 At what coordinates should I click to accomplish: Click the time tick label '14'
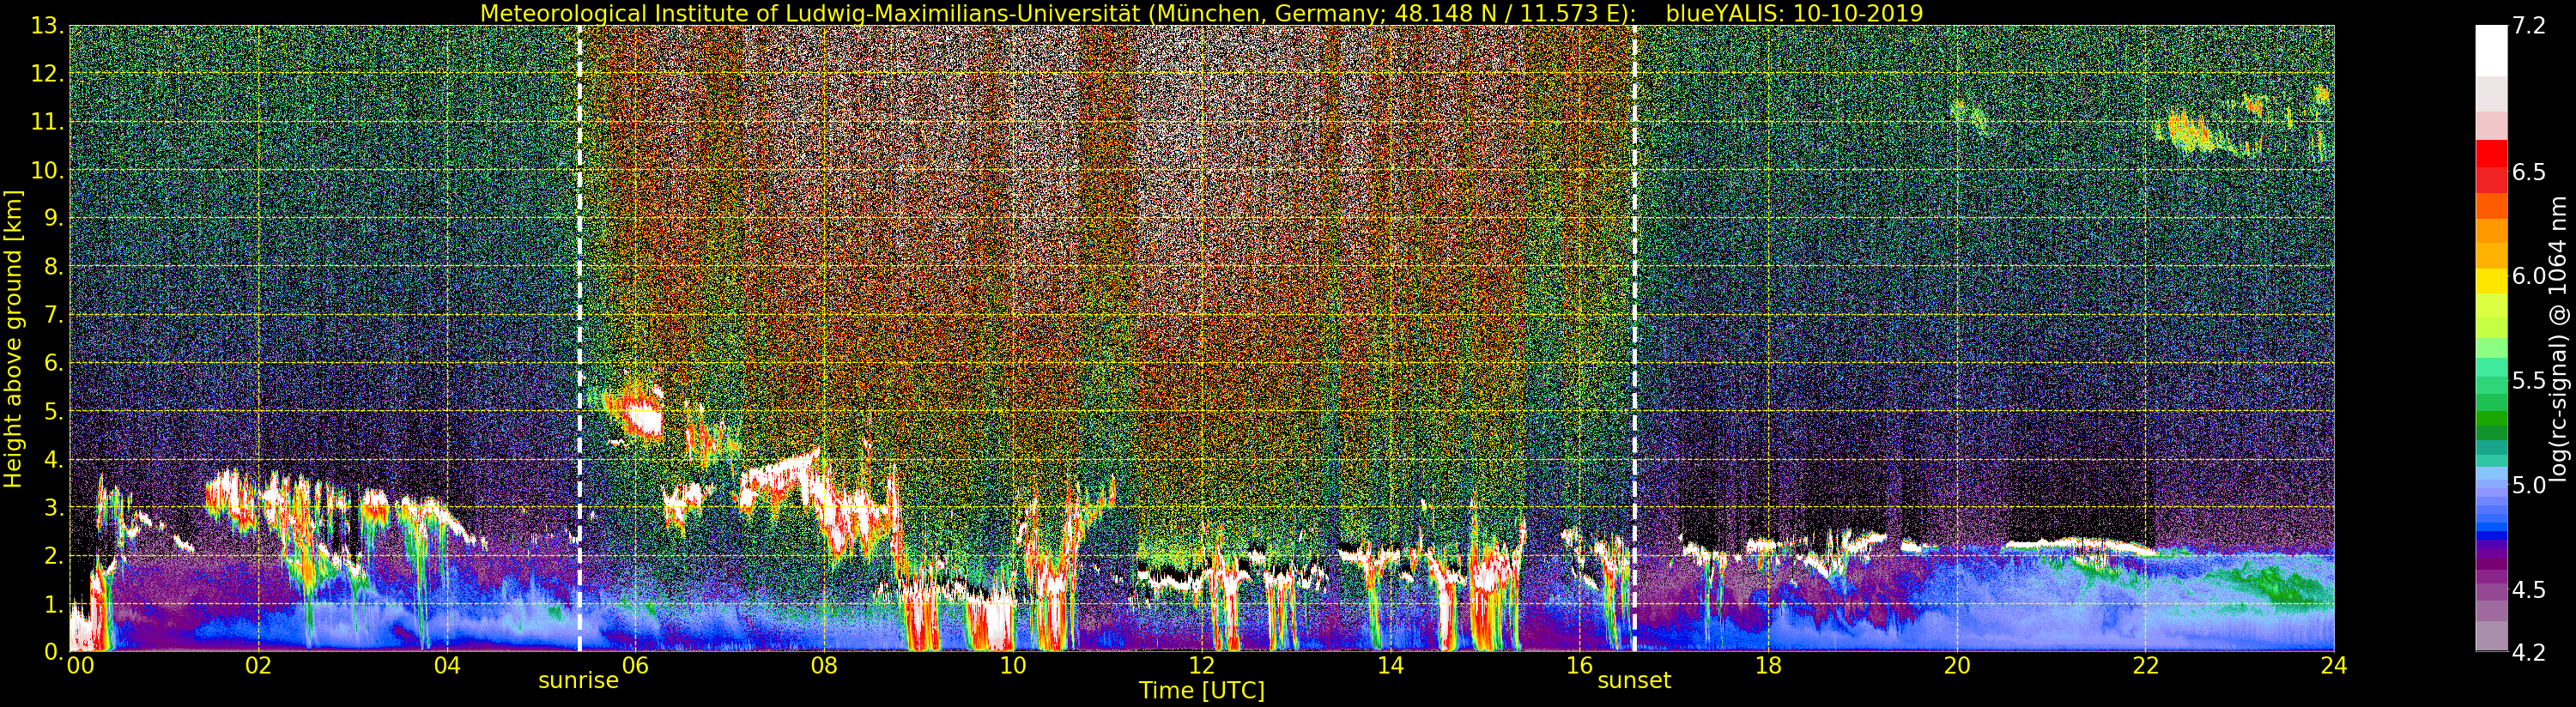coord(1390,666)
